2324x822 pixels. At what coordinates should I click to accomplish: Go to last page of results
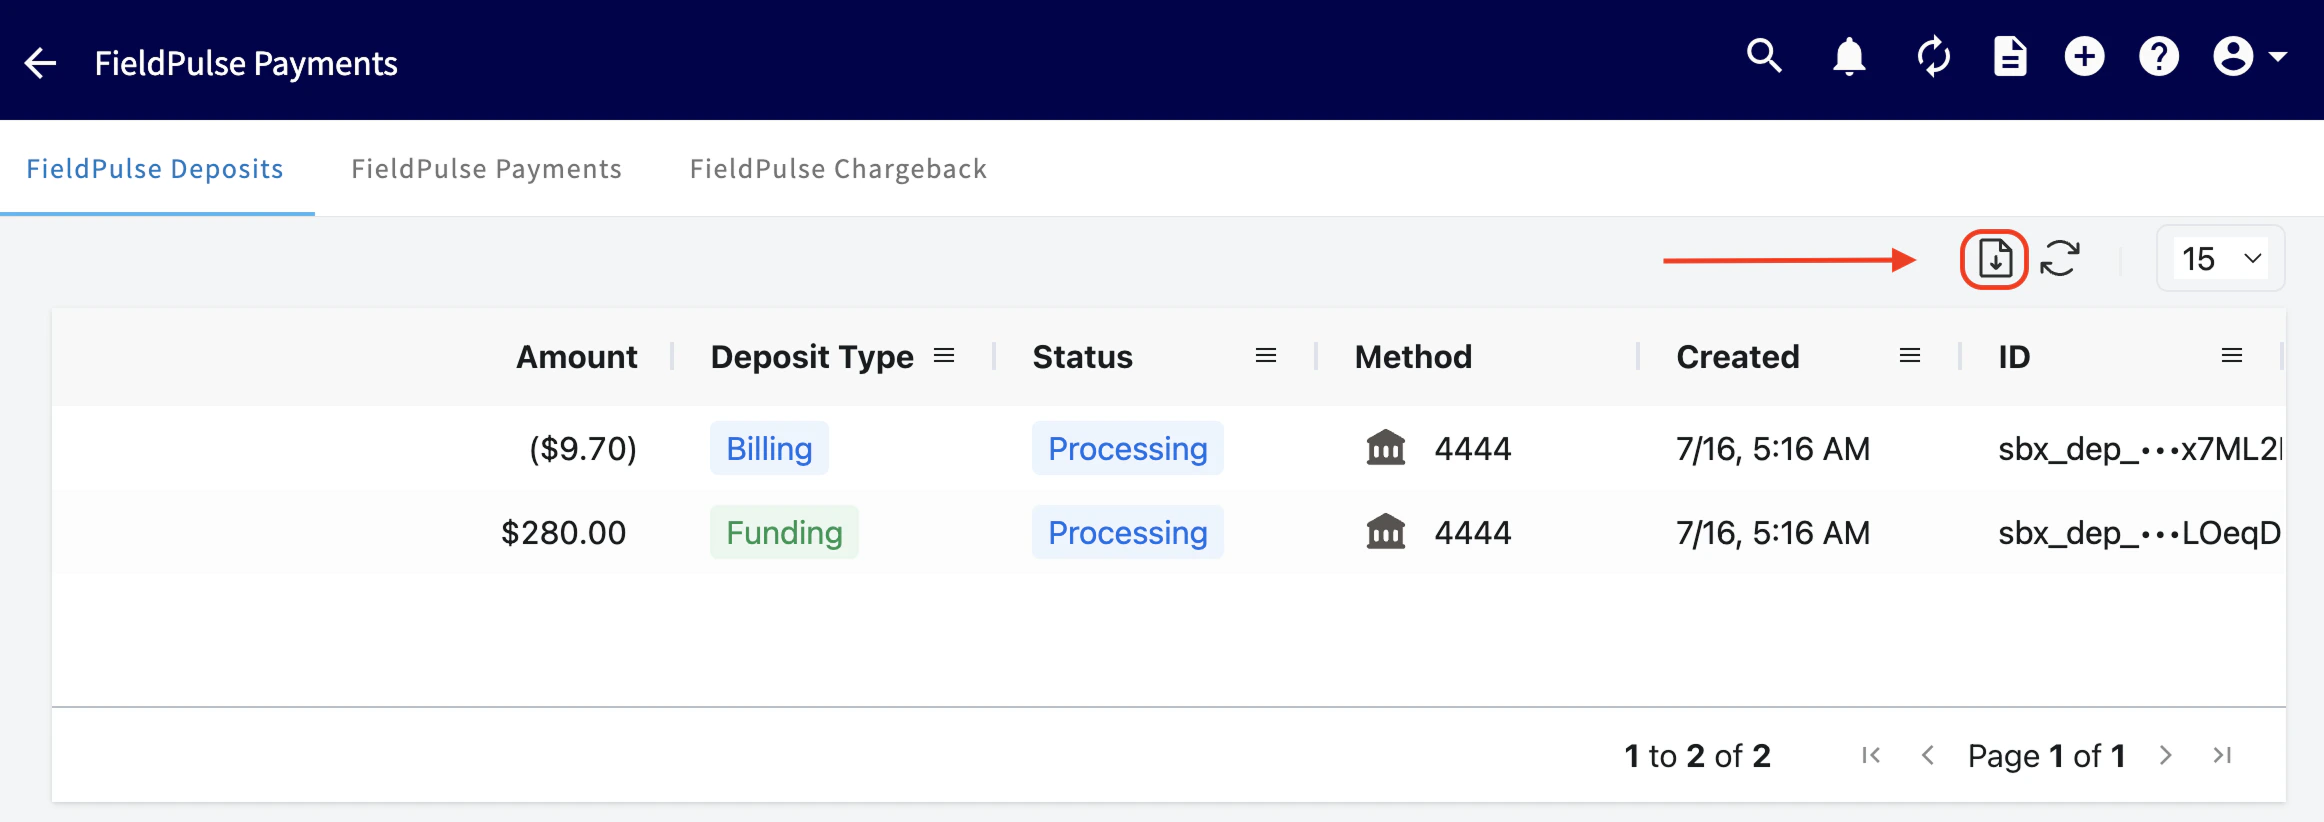(2222, 755)
